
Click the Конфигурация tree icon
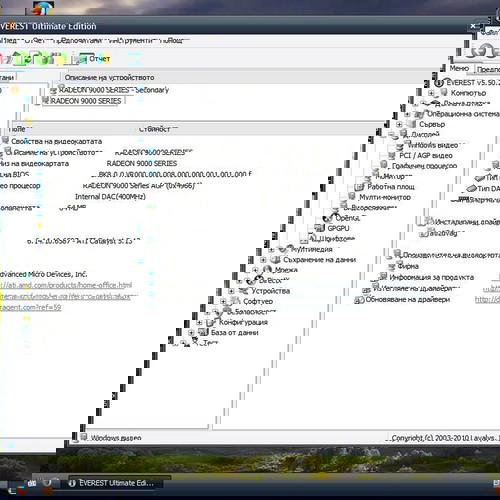pos(211,322)
